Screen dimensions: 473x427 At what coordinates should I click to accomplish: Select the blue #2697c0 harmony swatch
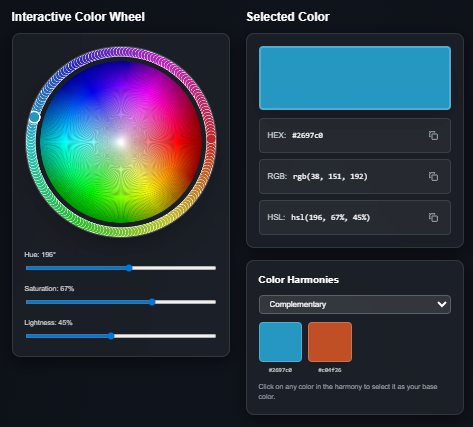click(x=280, y=342)
